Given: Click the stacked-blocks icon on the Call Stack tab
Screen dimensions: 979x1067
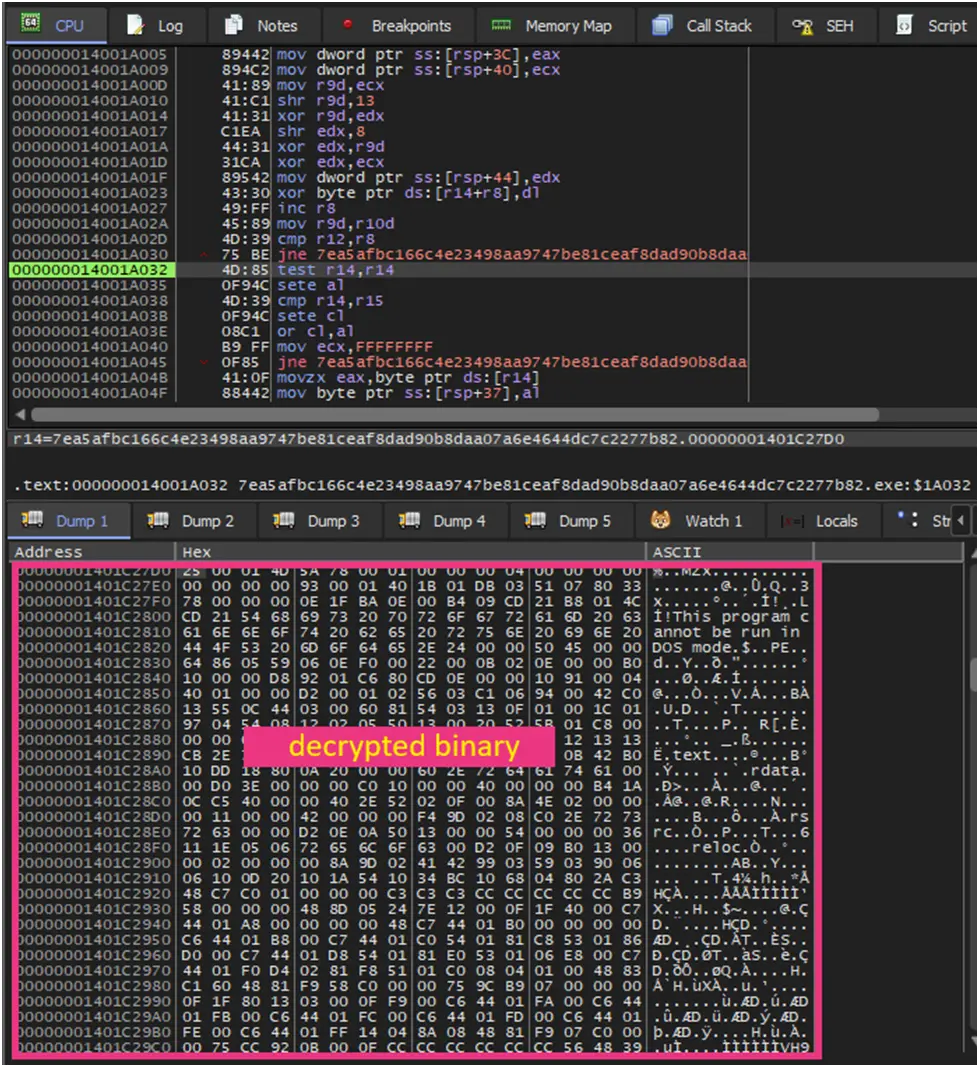Looking at the screenshot, I should click(661, 25).
